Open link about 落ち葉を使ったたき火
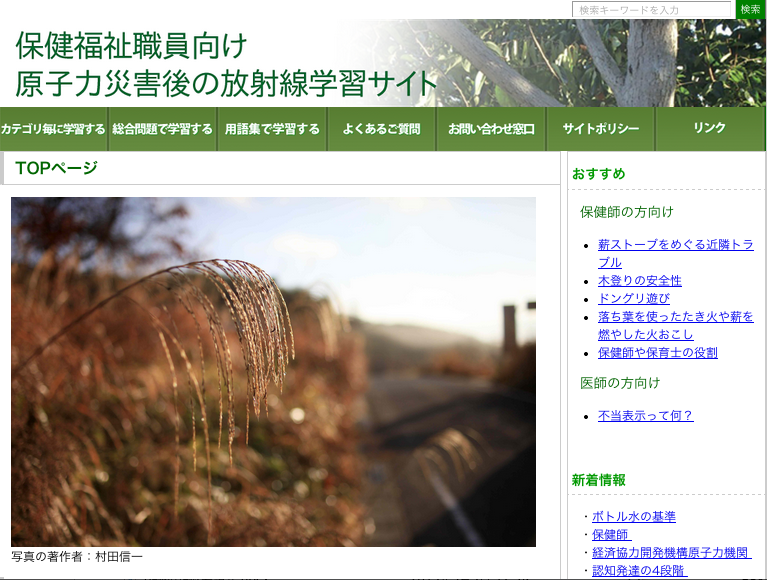The height and width of the screenshot is (580, 767). (675, 317)
